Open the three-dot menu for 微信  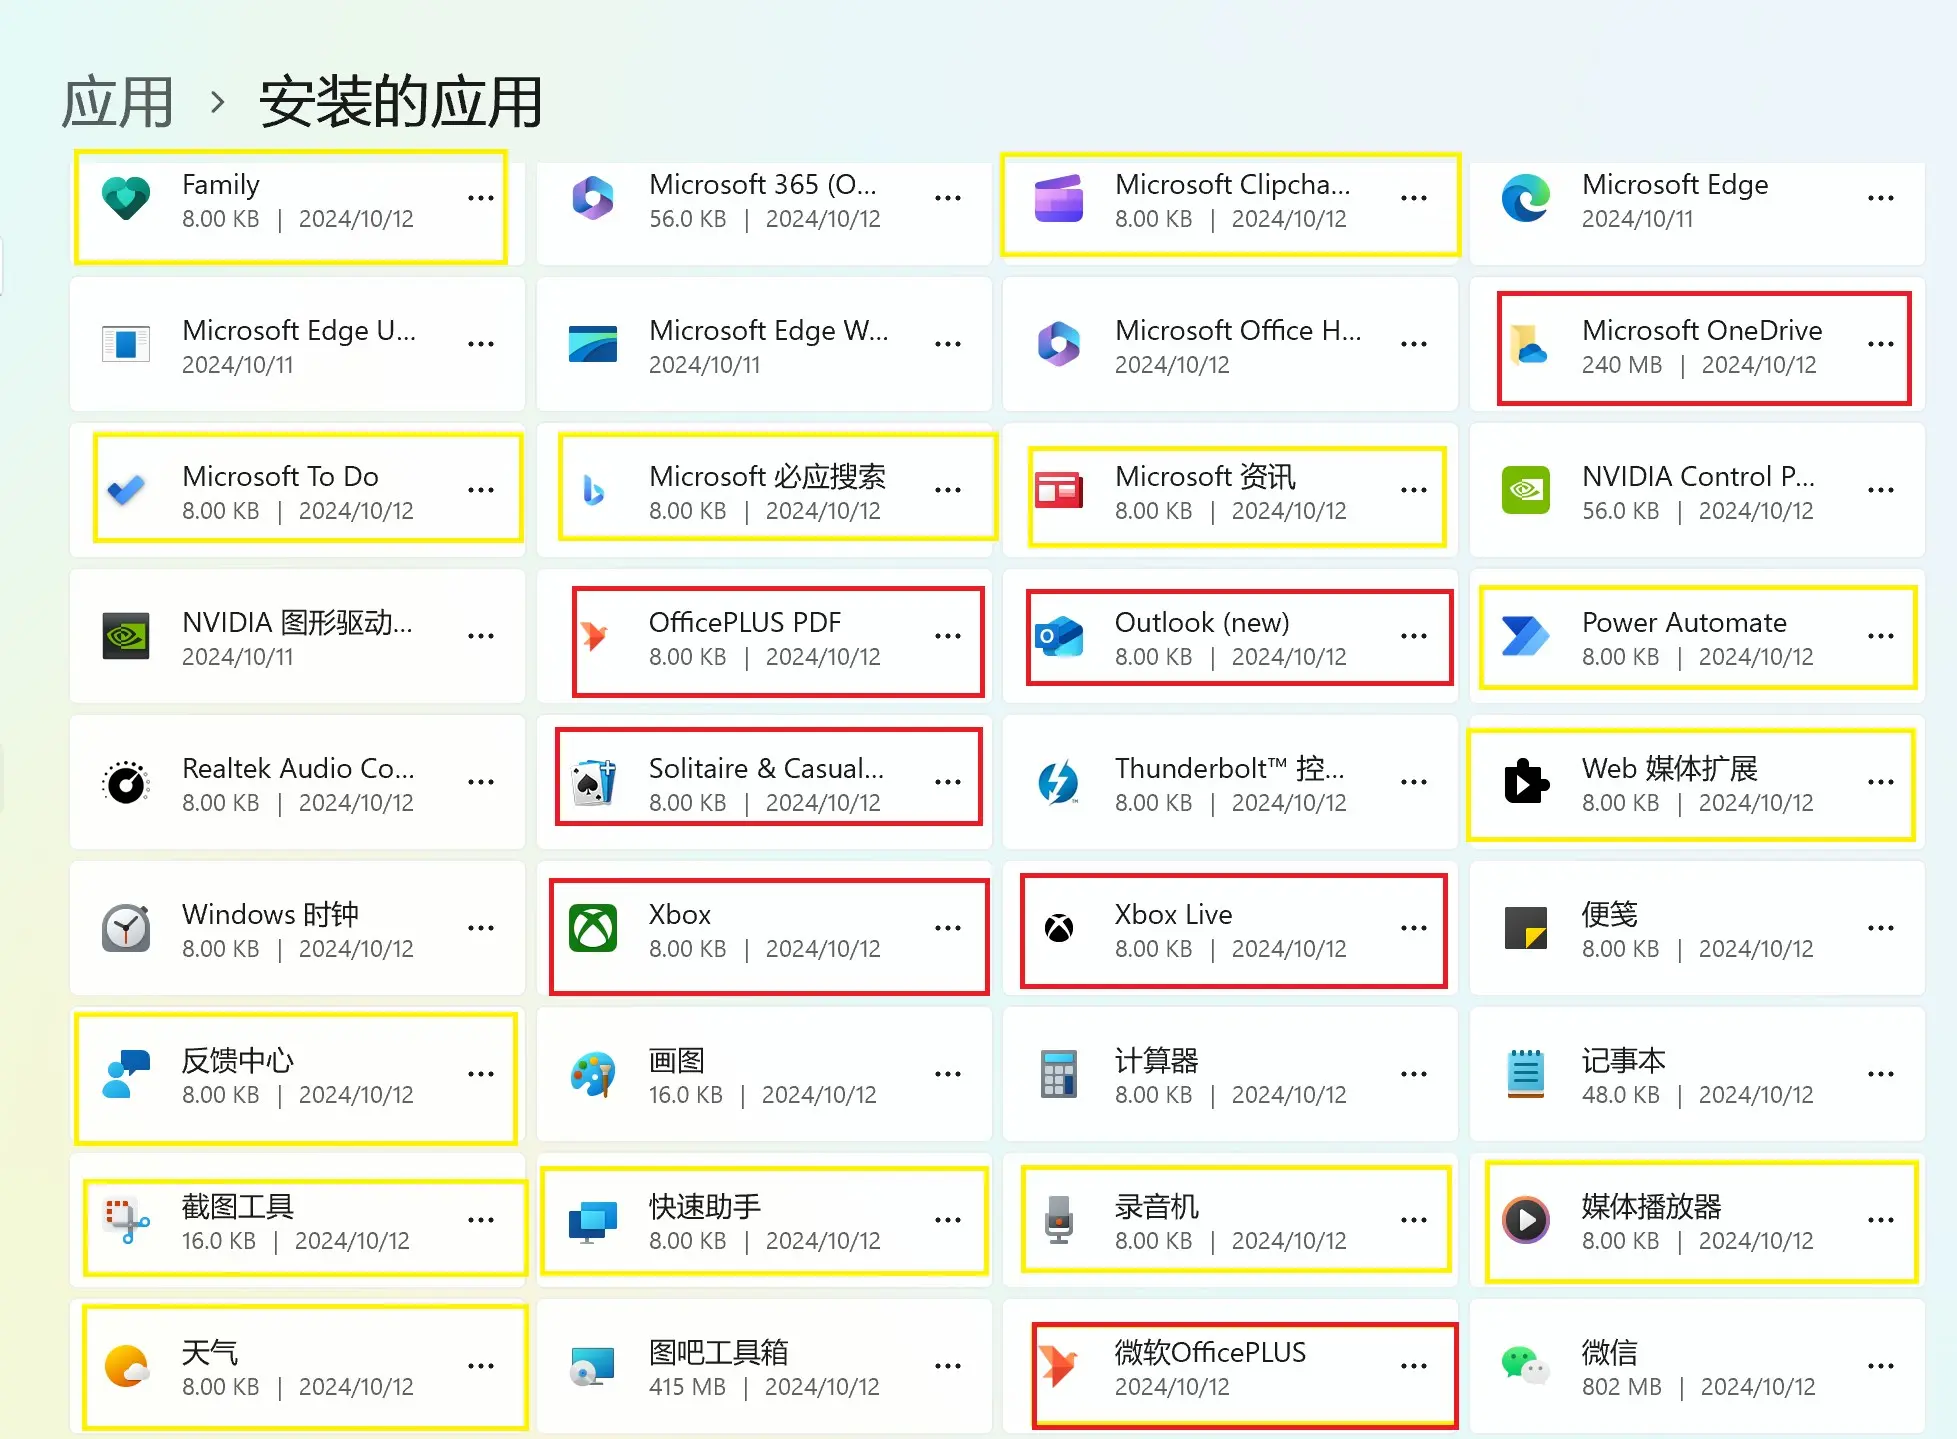(1881, 1366)
